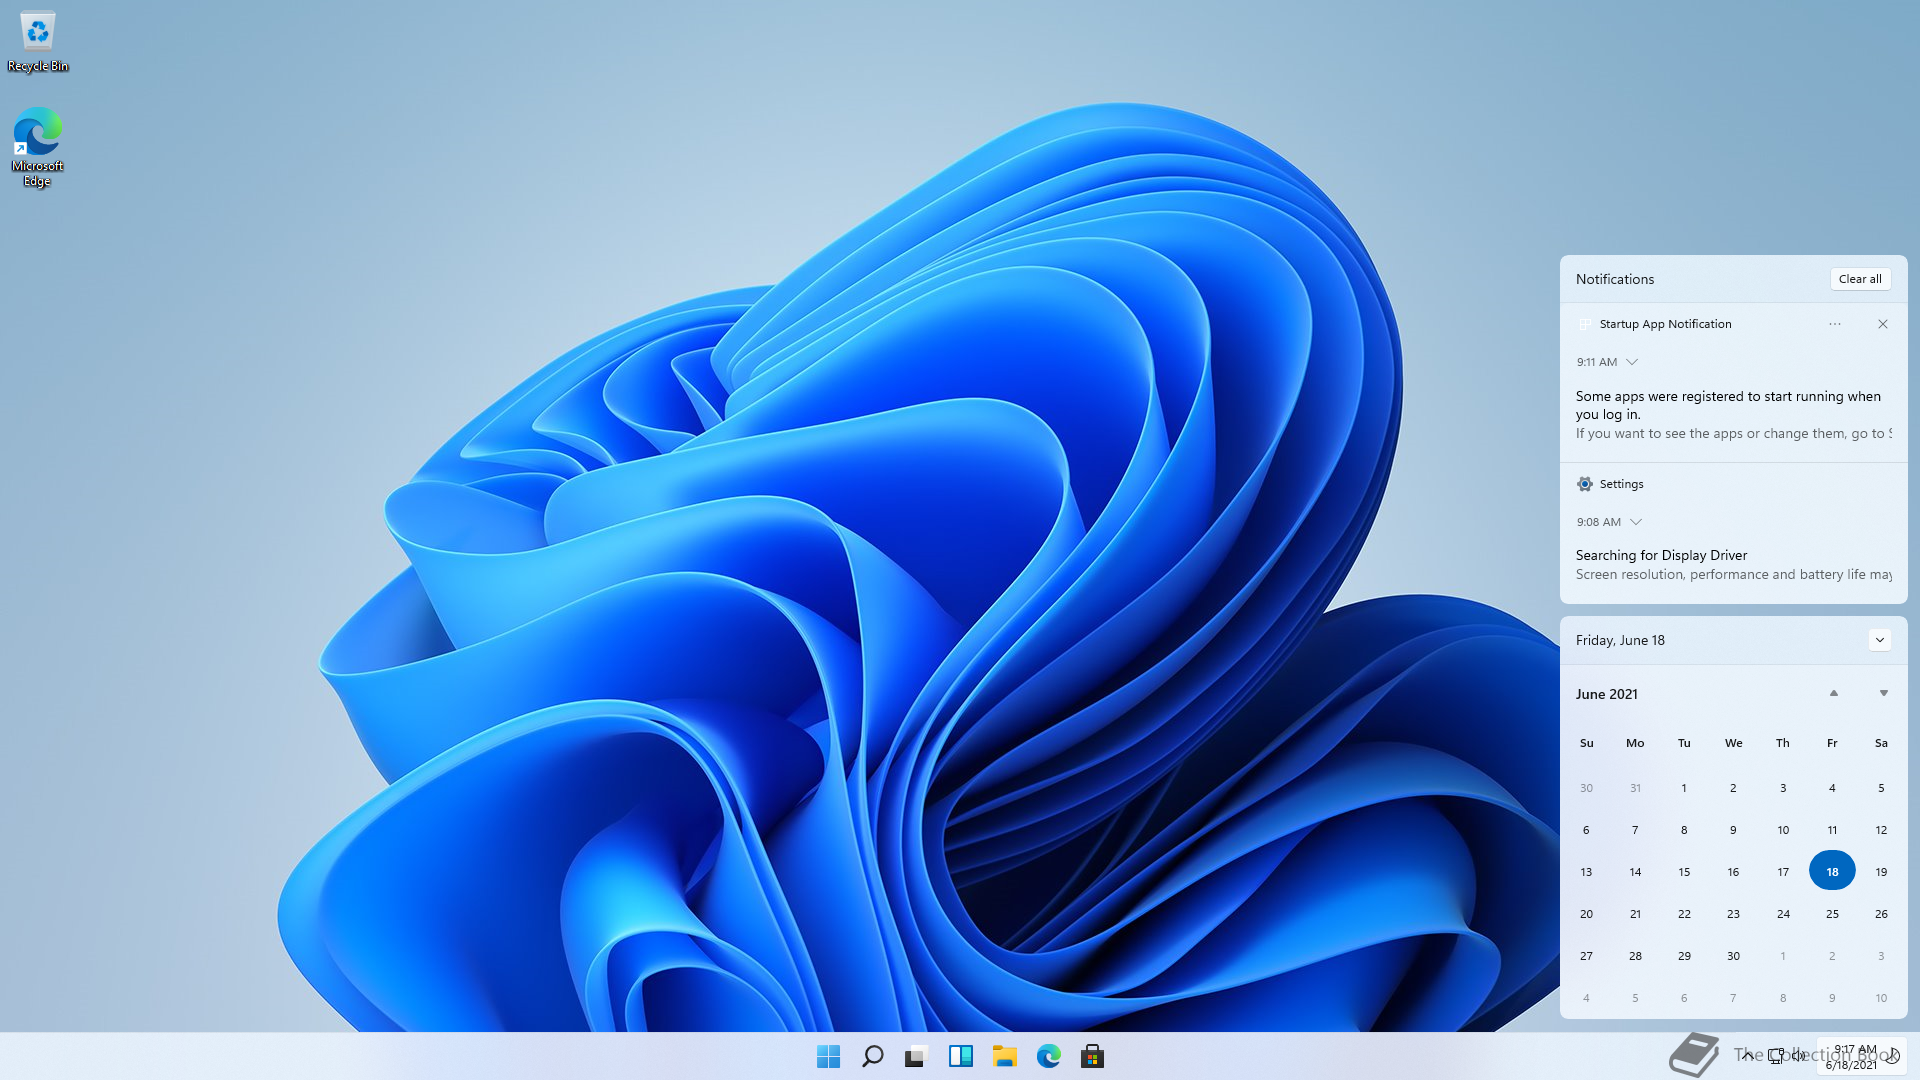Select June 11 in the calendar
This screenshot has width=1920, height=1080.
[1832, 830]
